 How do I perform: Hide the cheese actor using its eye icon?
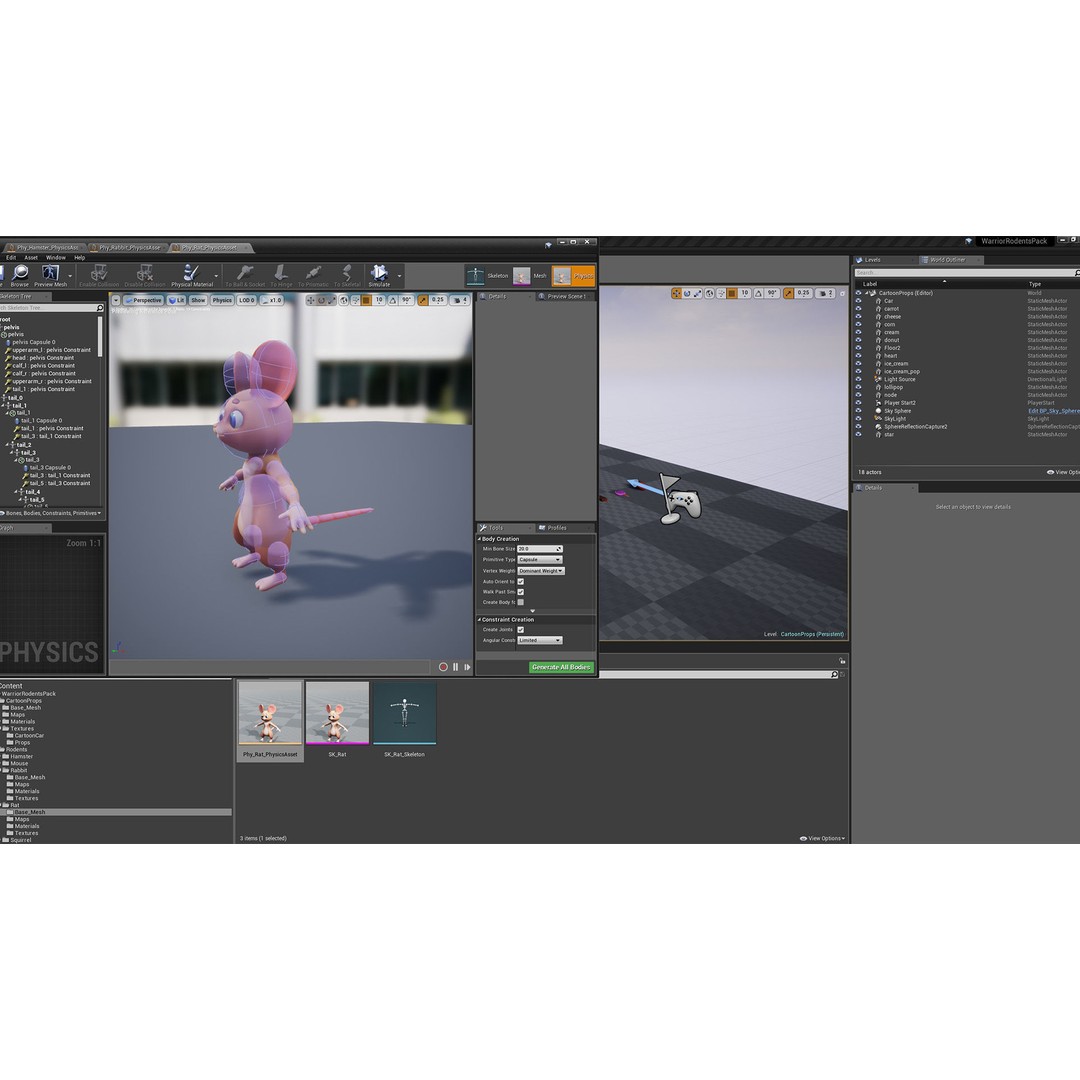coord(858,316)
